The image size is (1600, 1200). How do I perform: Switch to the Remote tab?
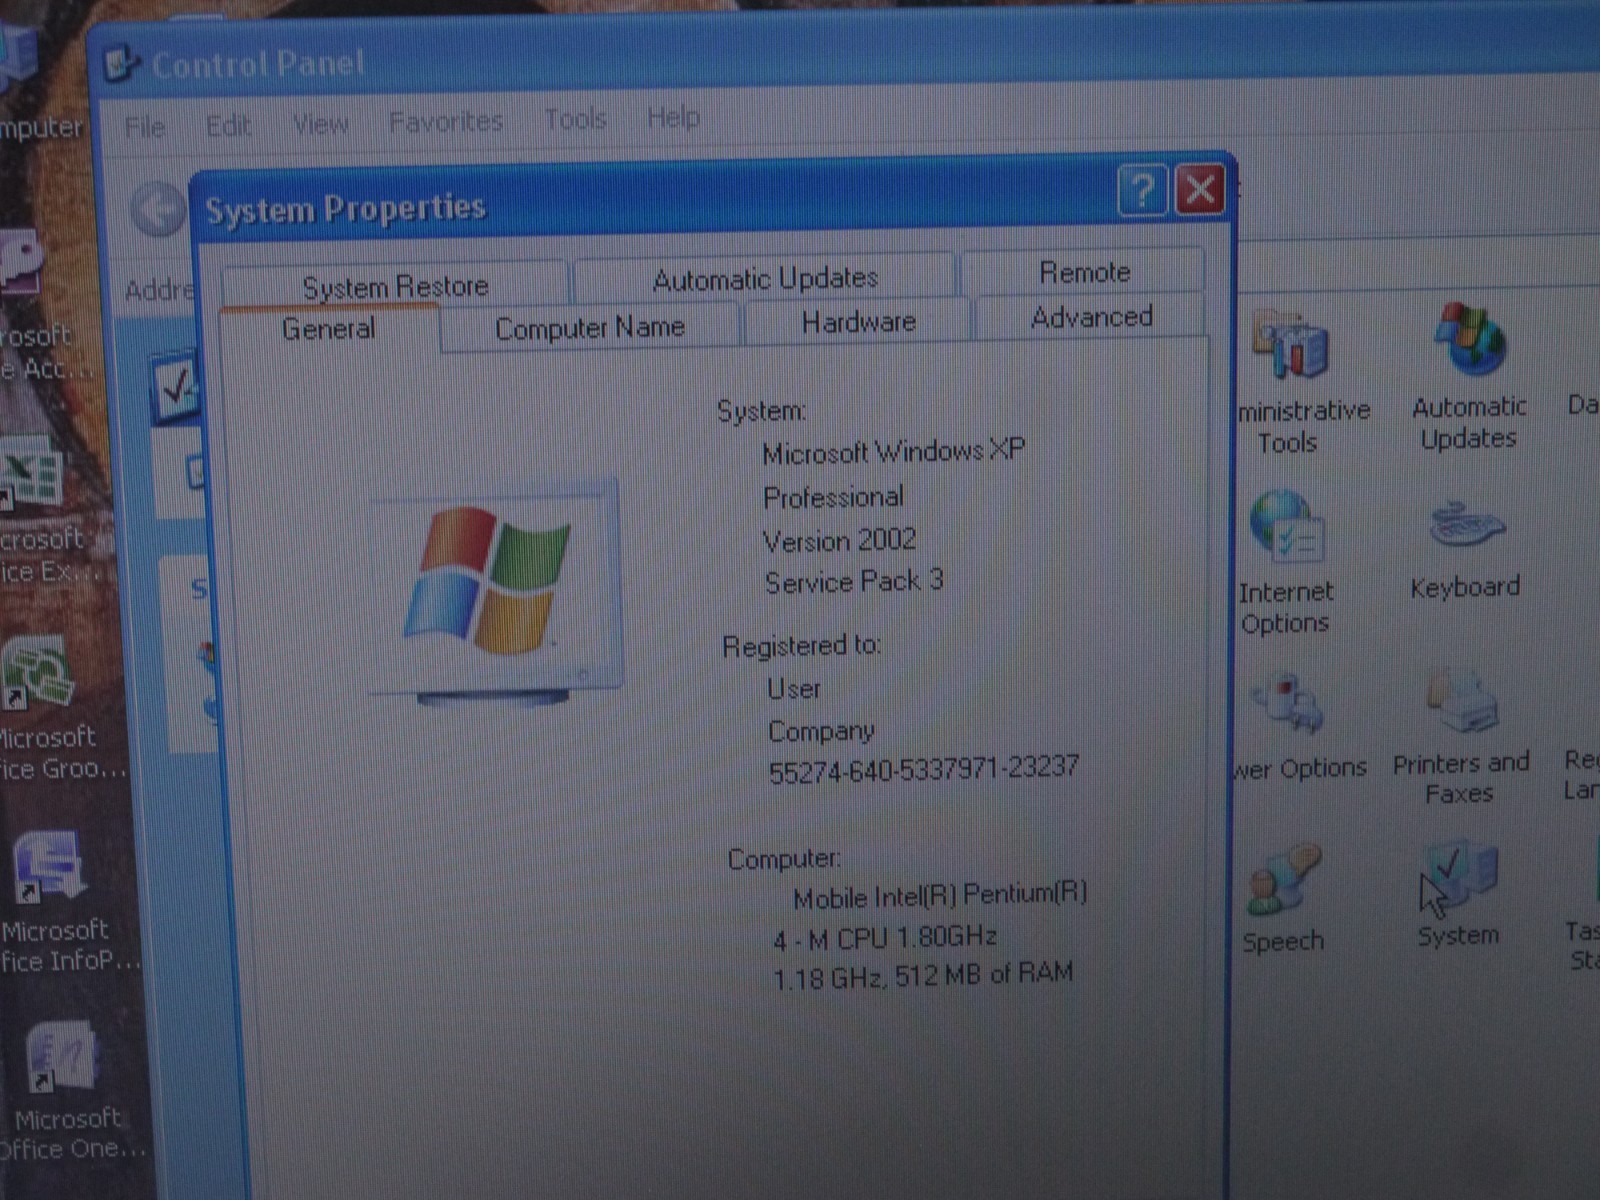[1084, 272]
